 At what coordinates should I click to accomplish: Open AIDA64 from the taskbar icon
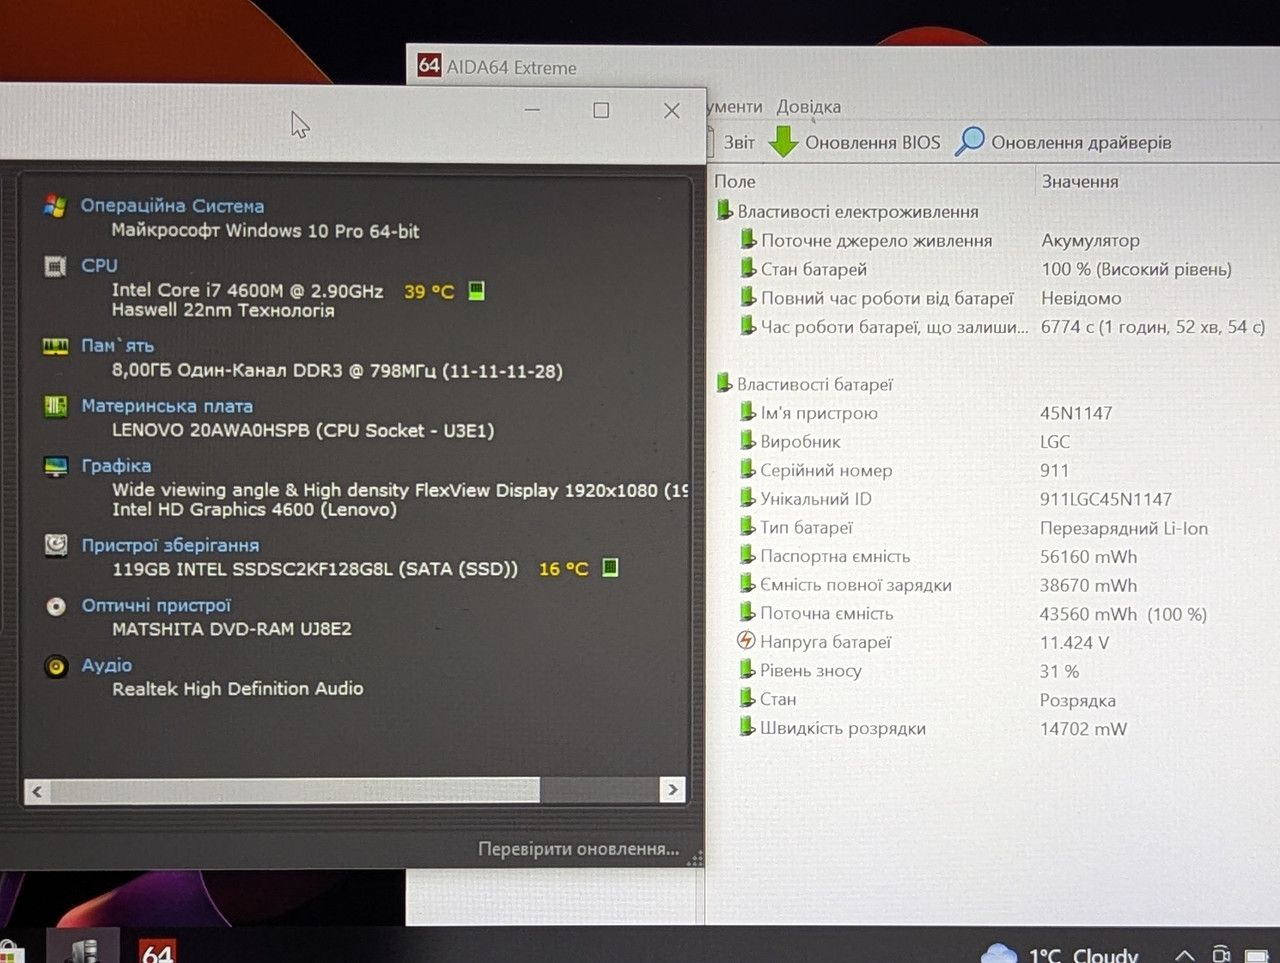[x=157, y=950]
